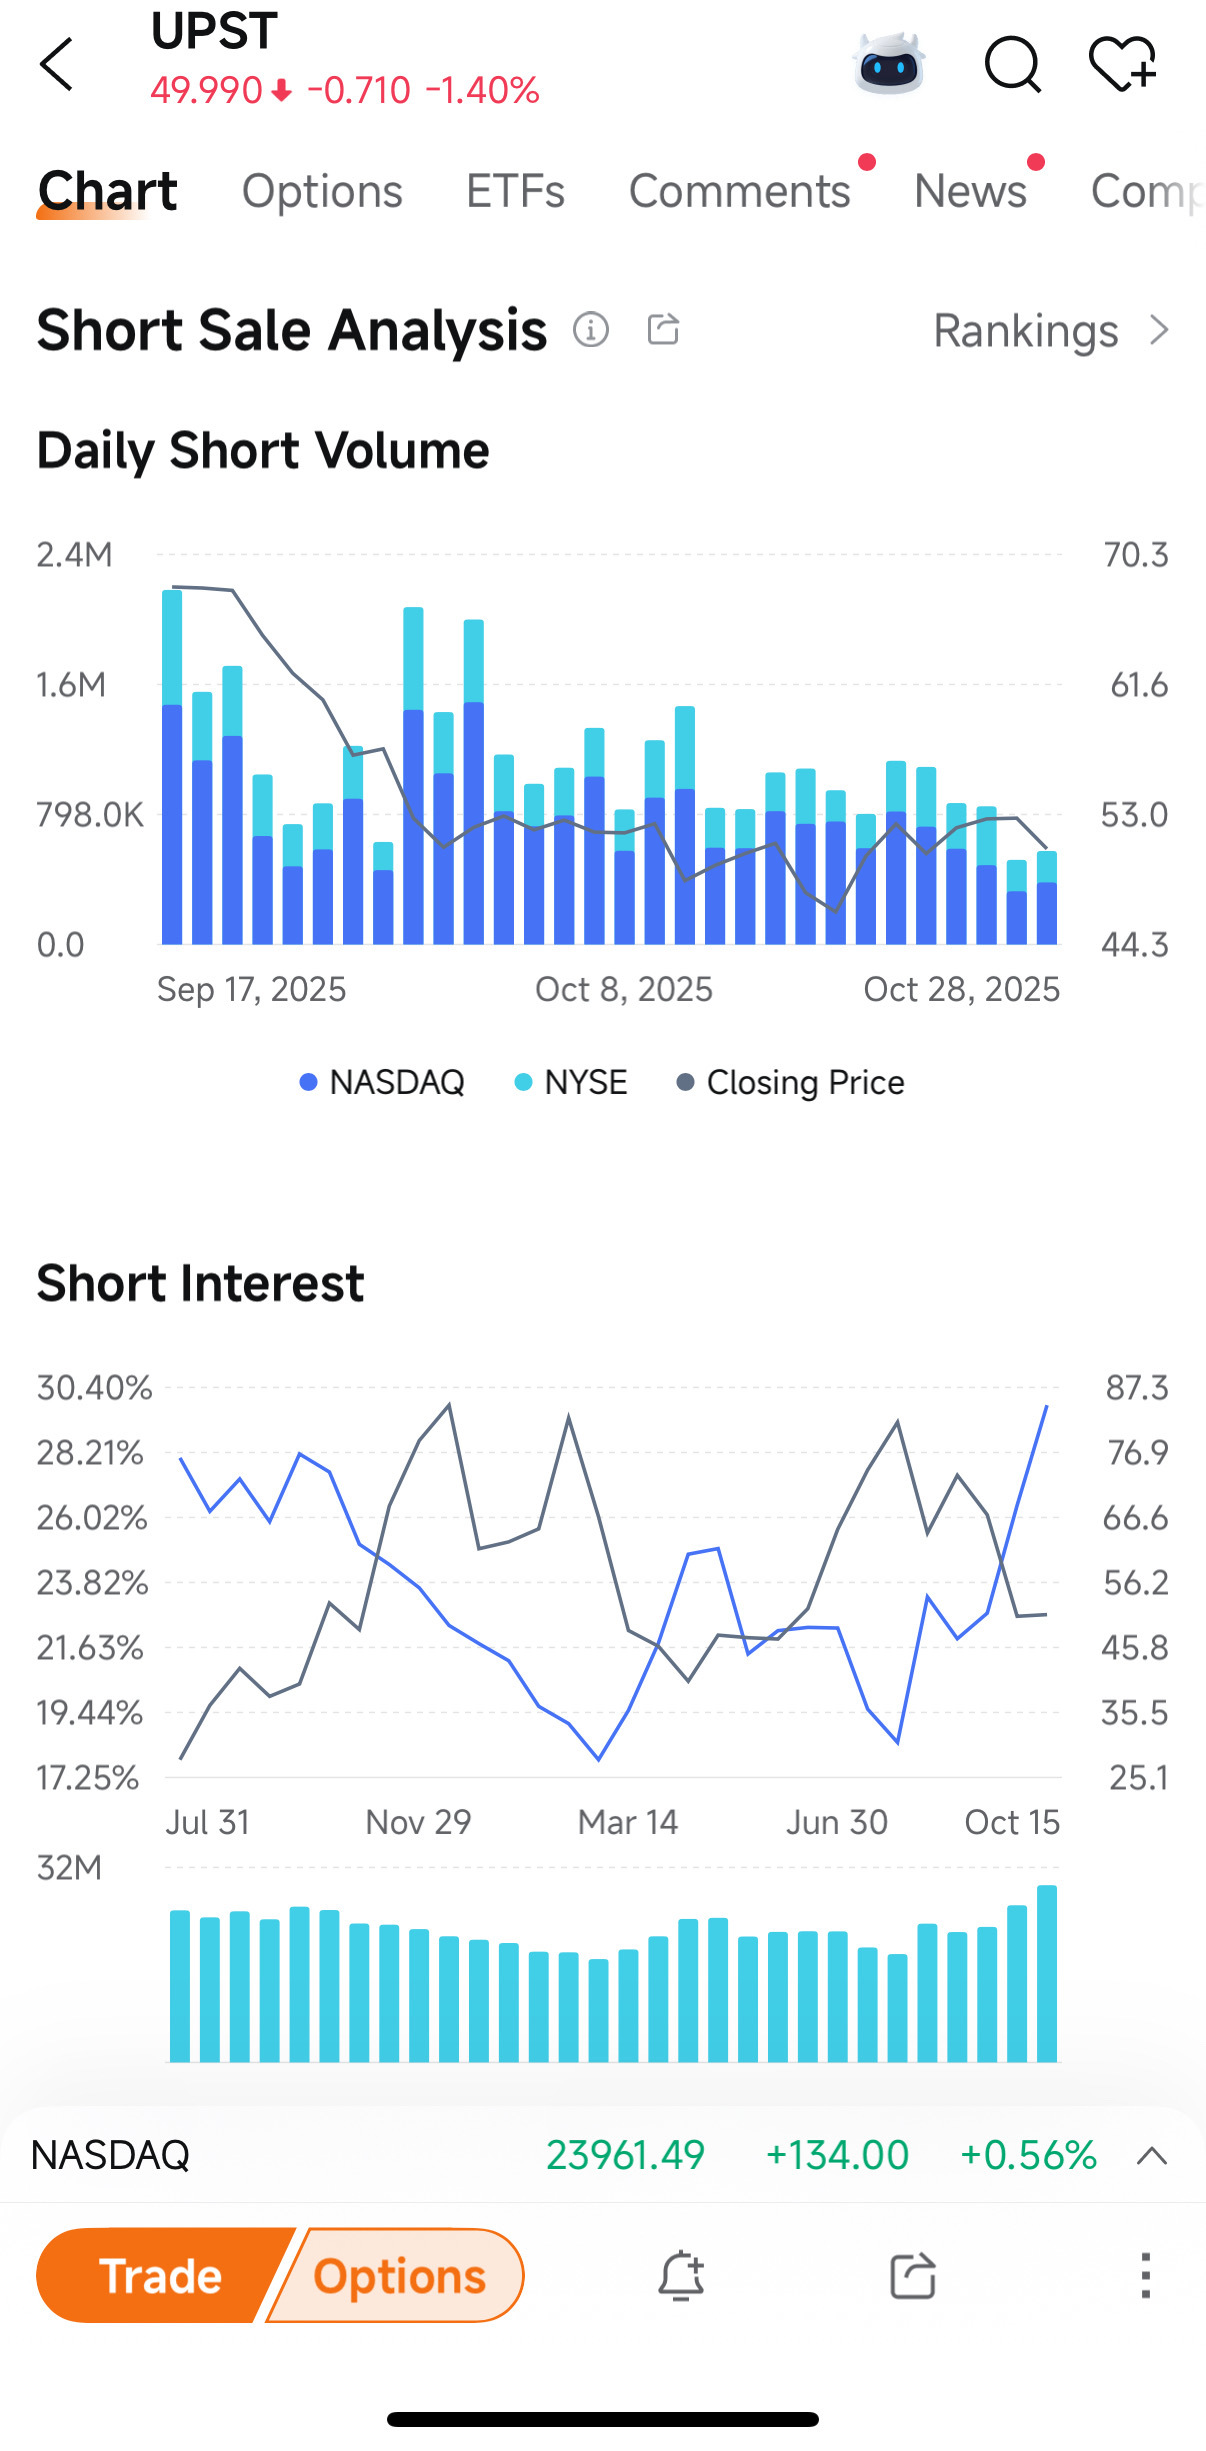The height and width of the screenshot is (2451, 1206).
Task: Open the search magnifier icon
Action: [1012, 65]
